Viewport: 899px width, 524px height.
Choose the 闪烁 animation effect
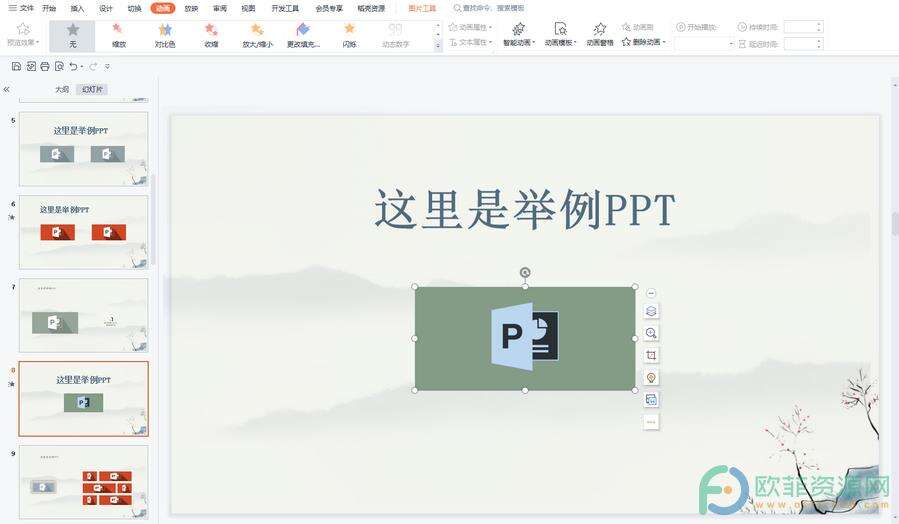click(x=349, y=35)
